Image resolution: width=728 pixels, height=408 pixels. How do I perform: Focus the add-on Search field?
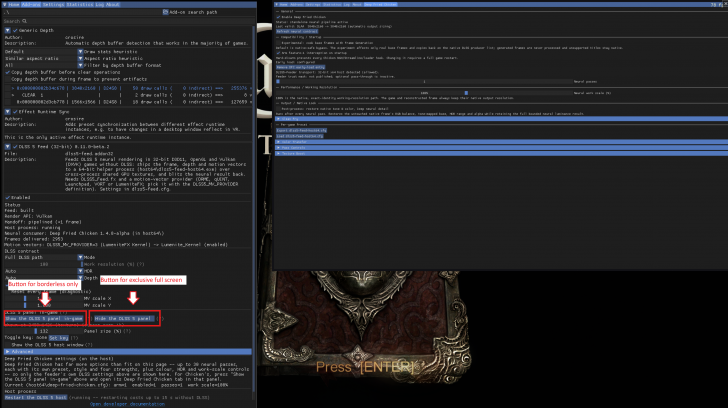click(129, 21)
